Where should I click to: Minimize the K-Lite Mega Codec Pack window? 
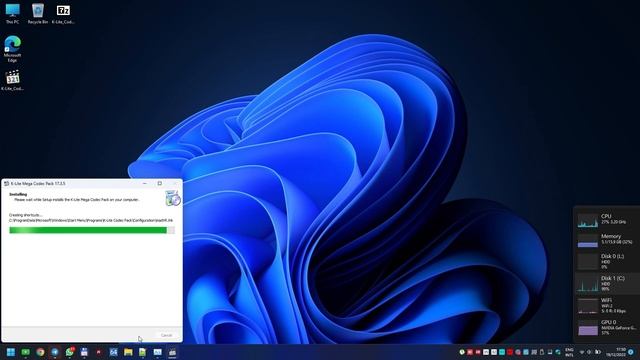144,183
